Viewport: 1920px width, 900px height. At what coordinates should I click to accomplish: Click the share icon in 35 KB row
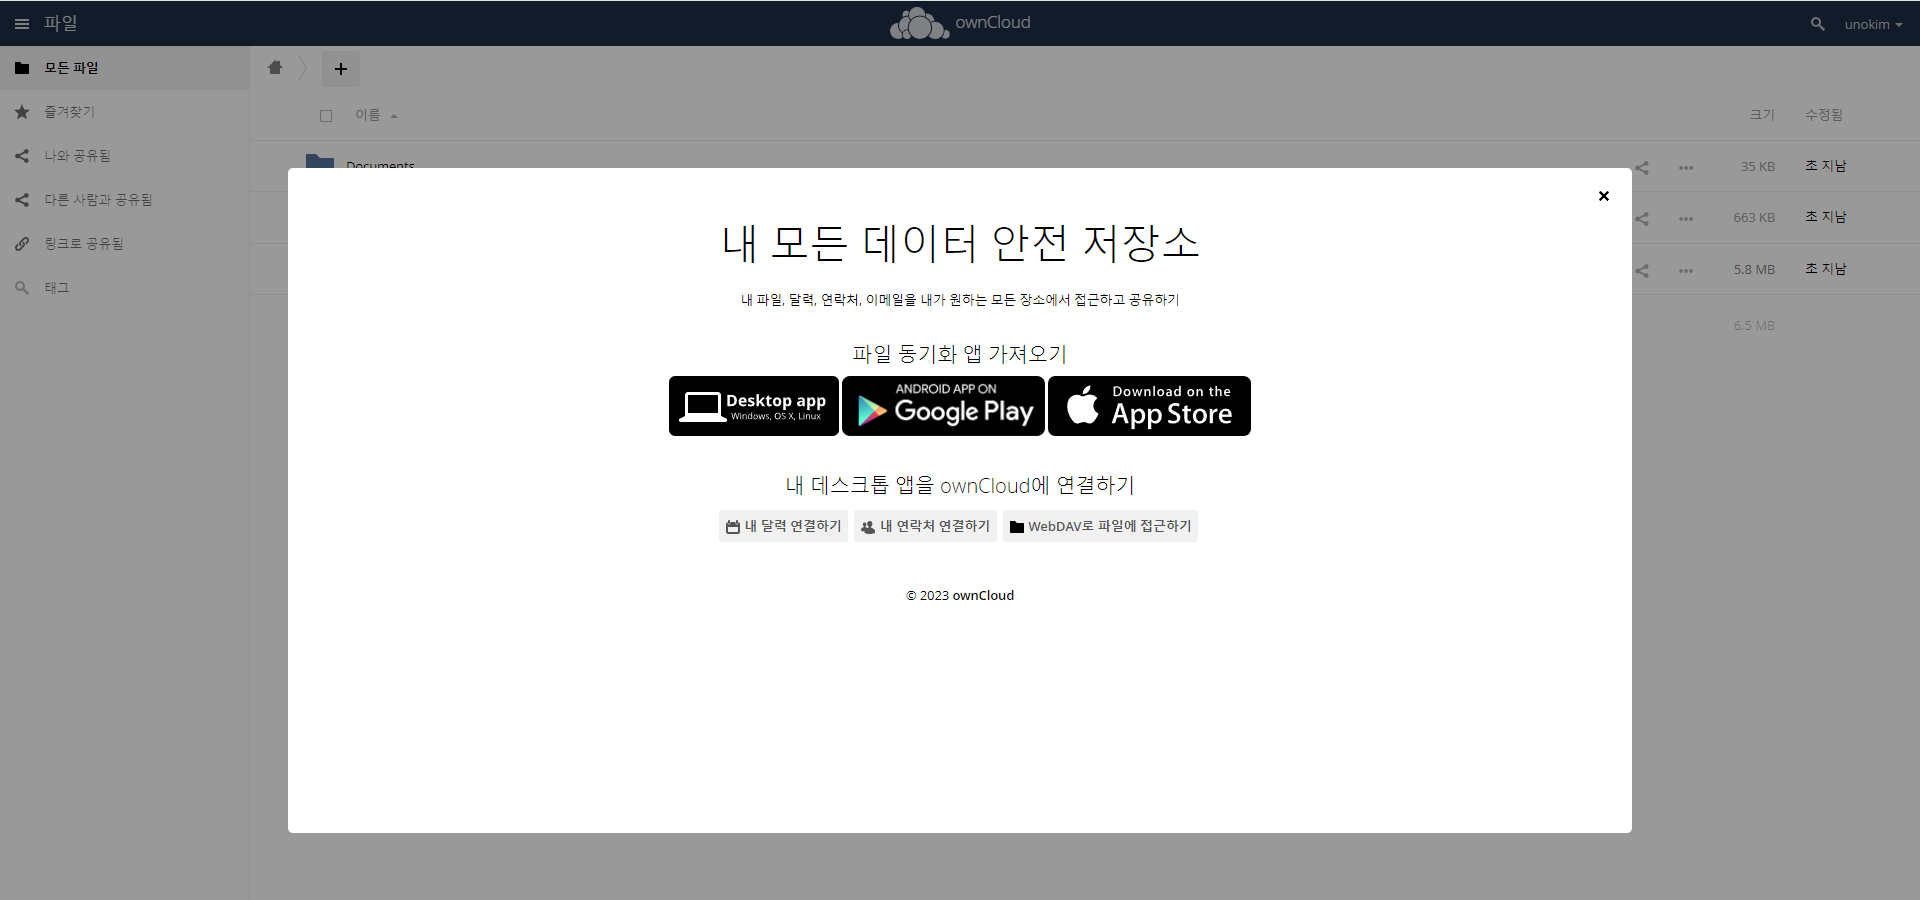click(x=1642, y=167)
